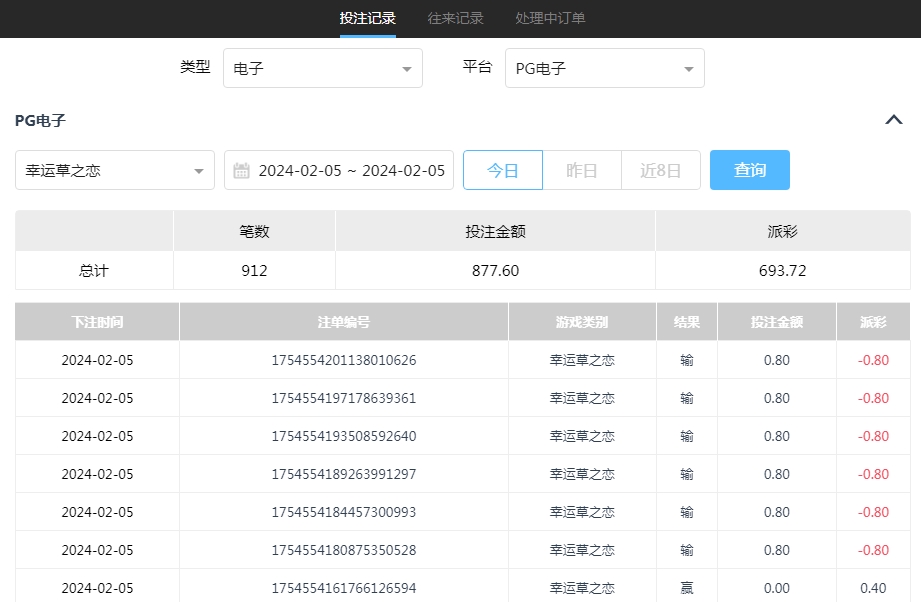The height and width of the screenshot is (602, 921).
Task: Click the 投注金额 table column header
Action: click(776, 322)
